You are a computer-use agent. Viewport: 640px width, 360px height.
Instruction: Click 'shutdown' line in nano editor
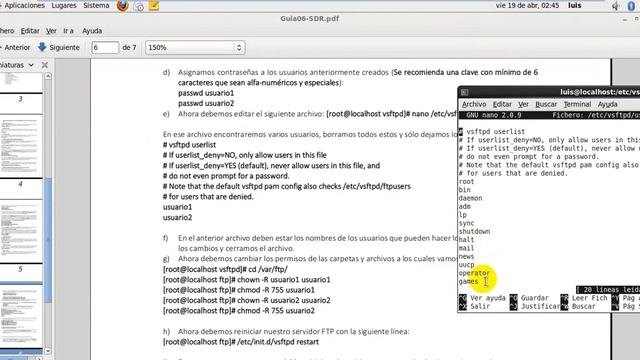(474, 231)
